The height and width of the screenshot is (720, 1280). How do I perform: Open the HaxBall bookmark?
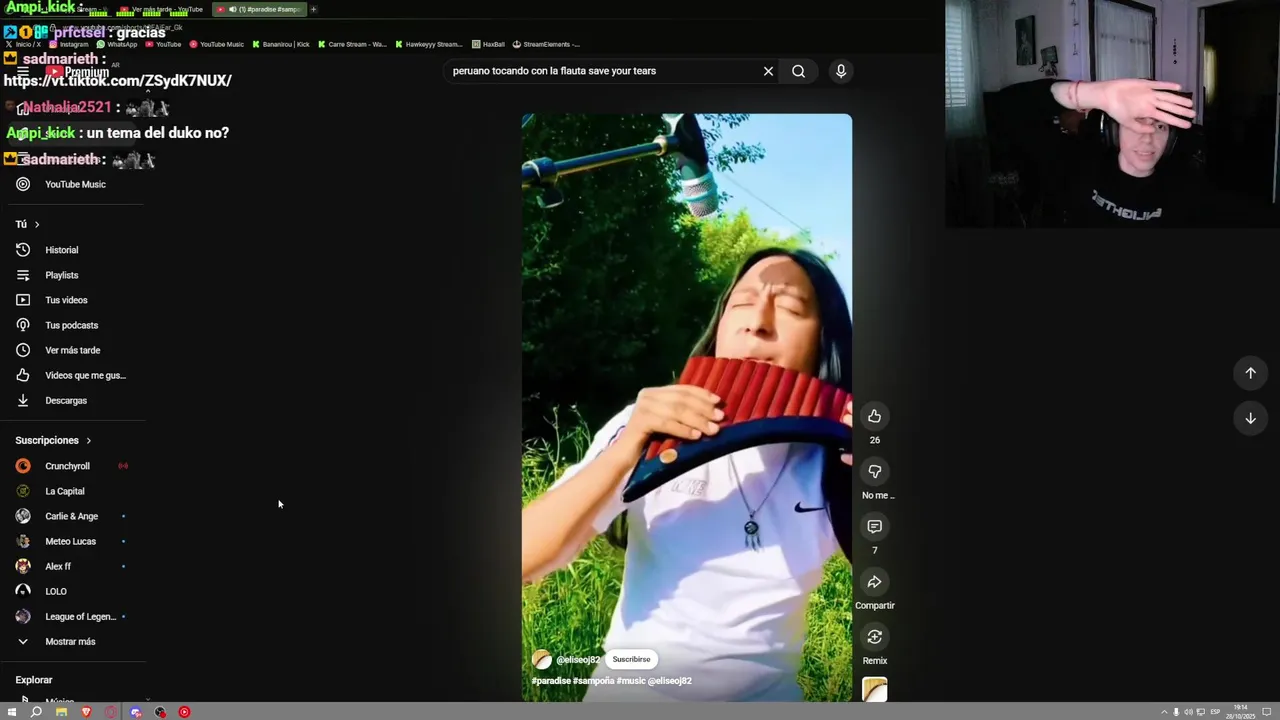click(489, 44)
